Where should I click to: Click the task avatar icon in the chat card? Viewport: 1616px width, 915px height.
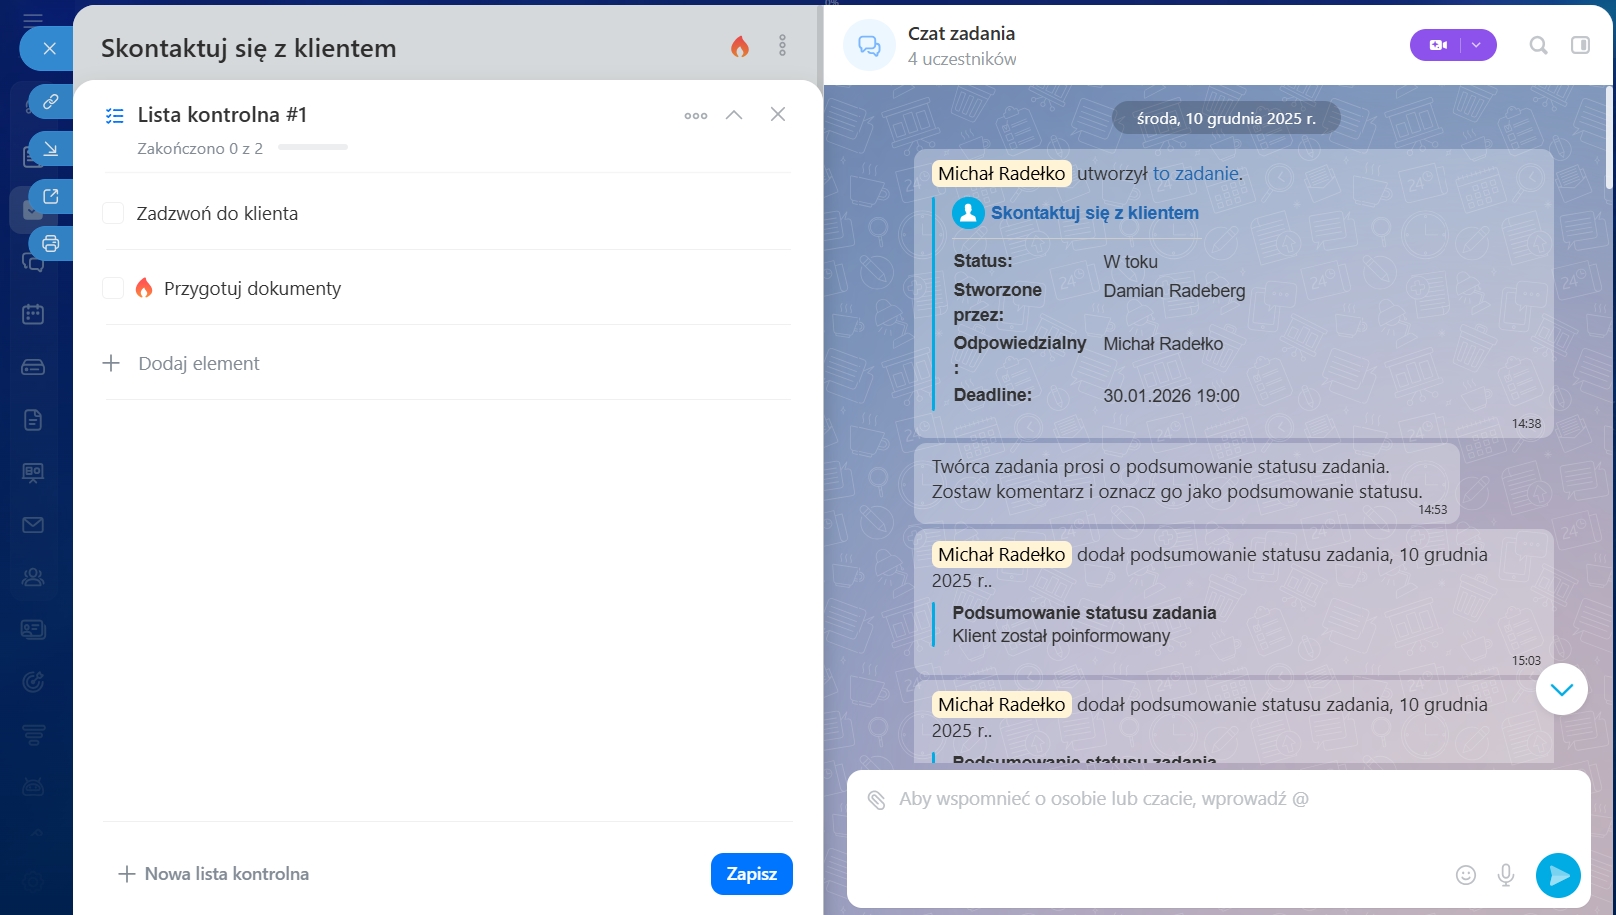968,213
